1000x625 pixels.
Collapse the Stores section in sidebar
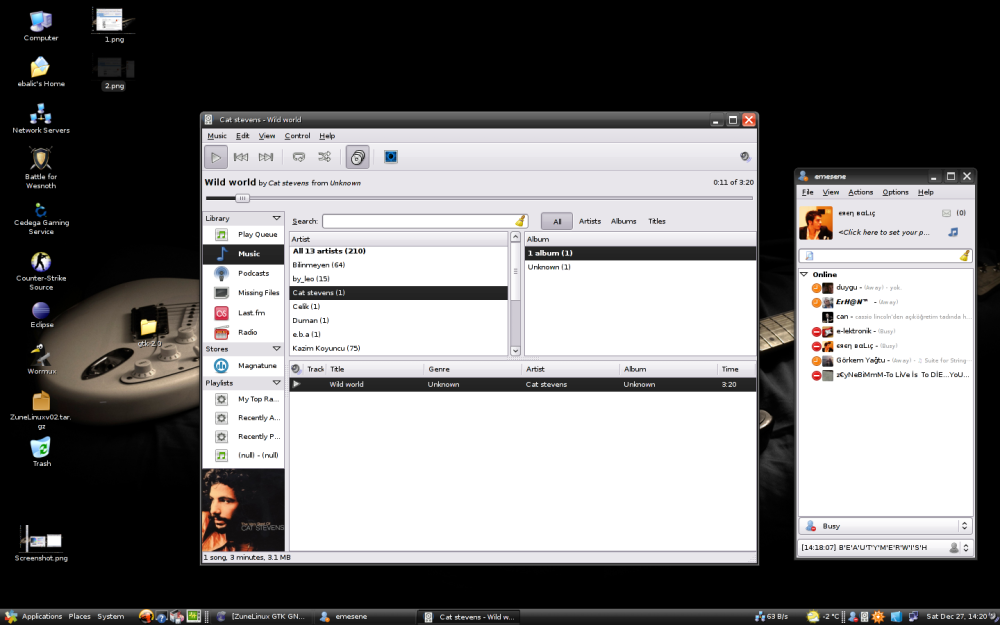(276, 349)
